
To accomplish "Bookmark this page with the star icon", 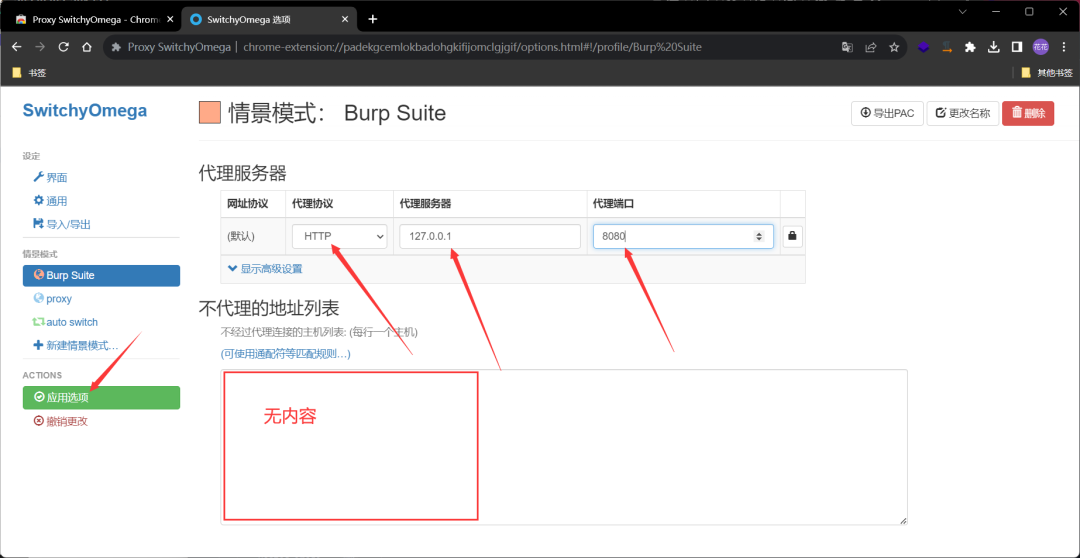I will tap(894, 47).
